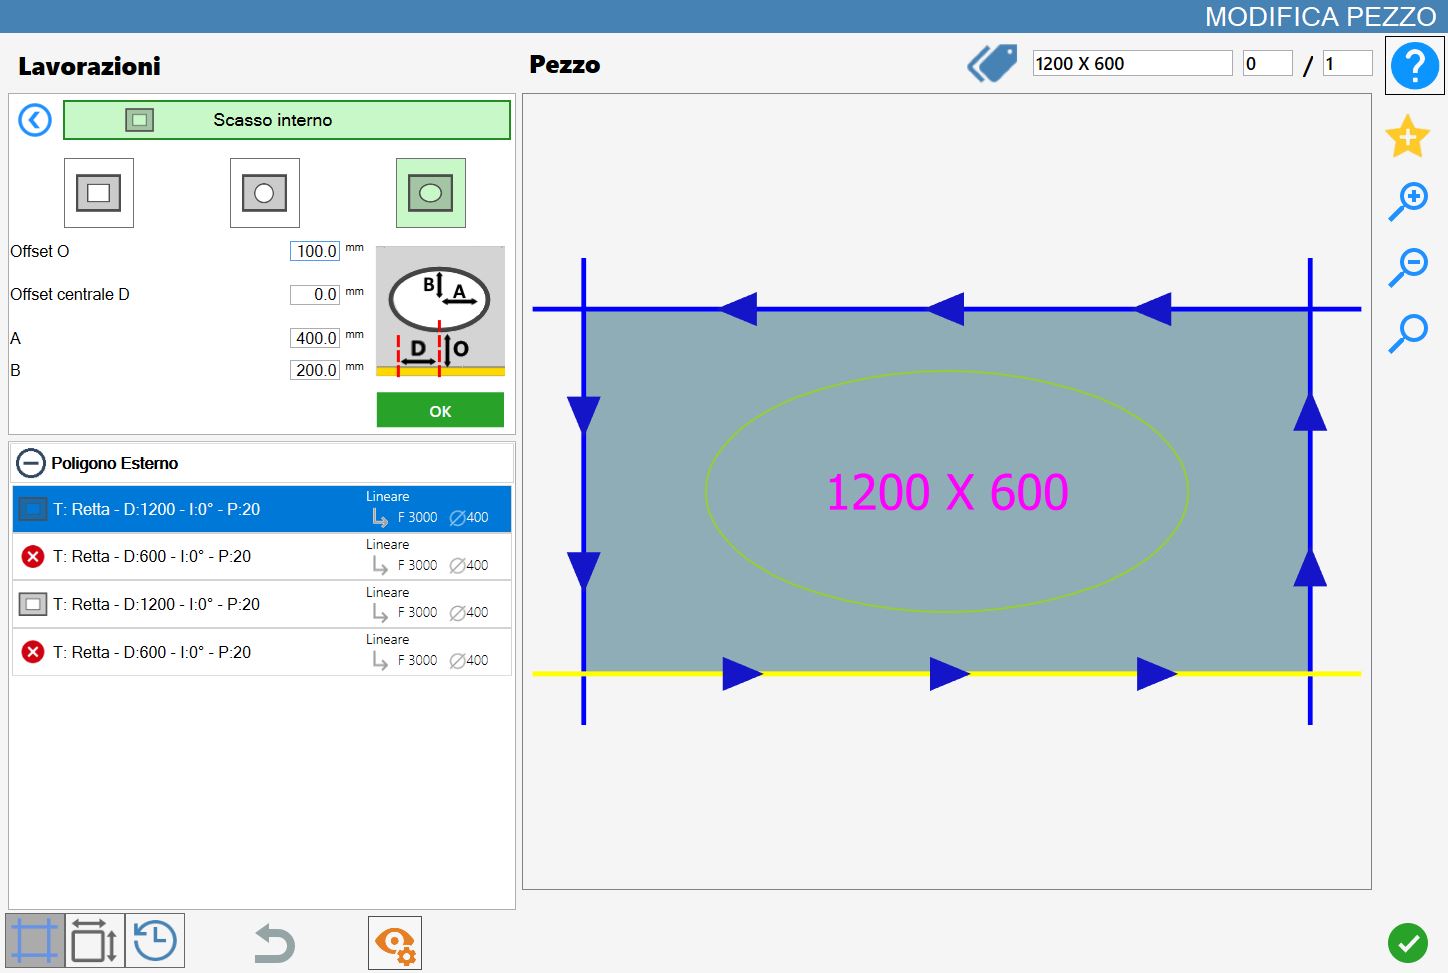Open the history clock icon
This screenshot has width=1448, height=973.
click(155, 940)
